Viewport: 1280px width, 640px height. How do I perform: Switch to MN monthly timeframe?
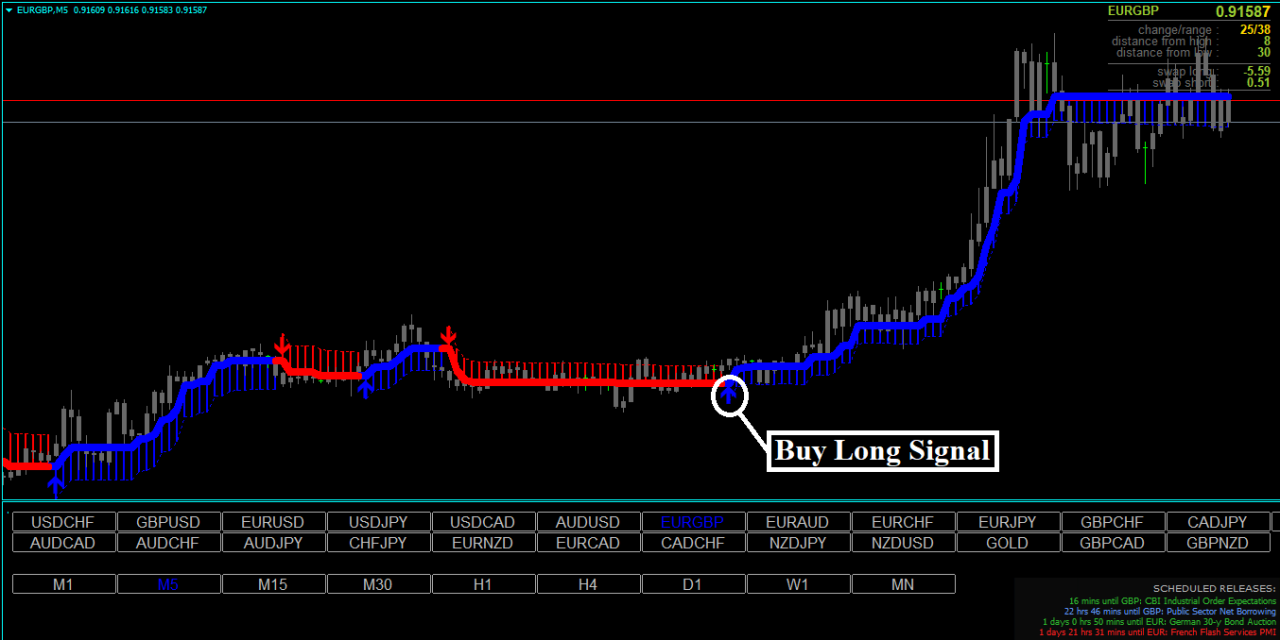click(904, 584)
